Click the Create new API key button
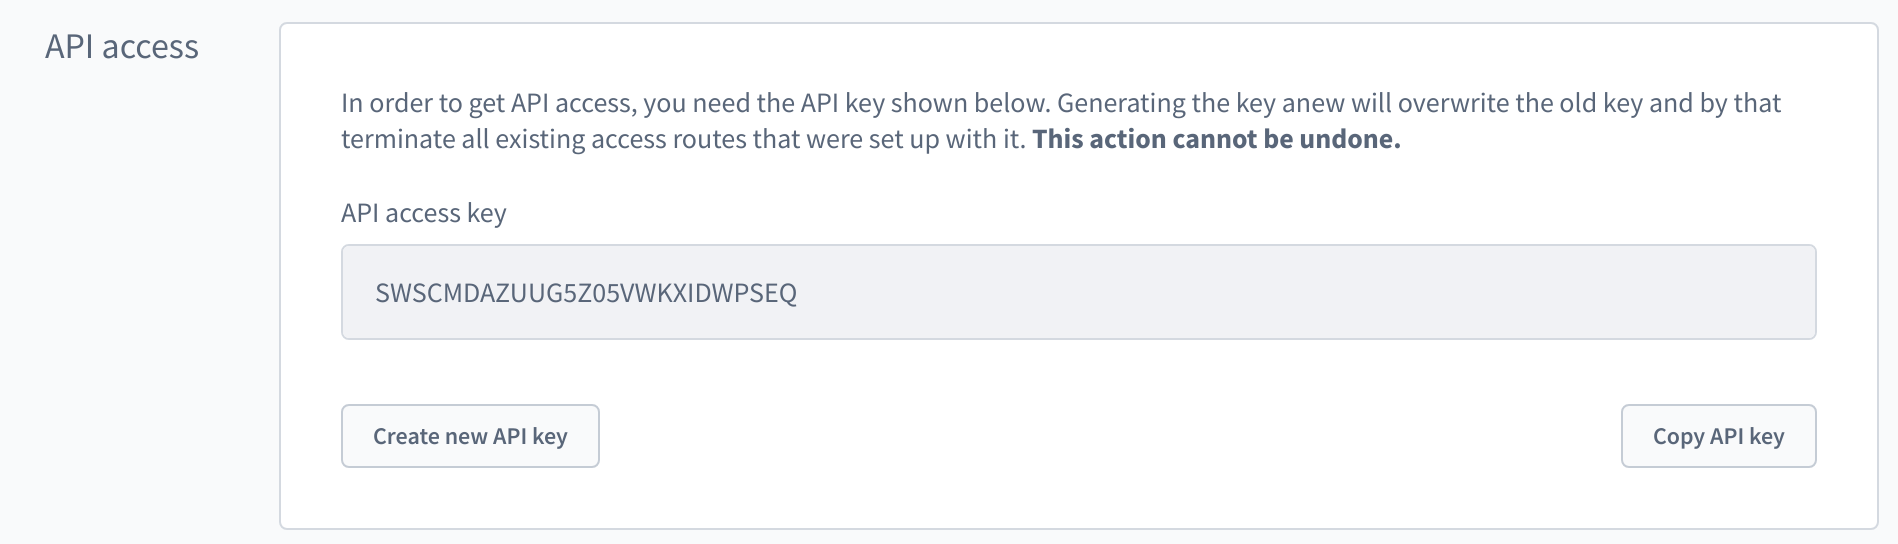Image resolution: width=1898 pixels, height=544 pixels. click(x=470, y=436)
